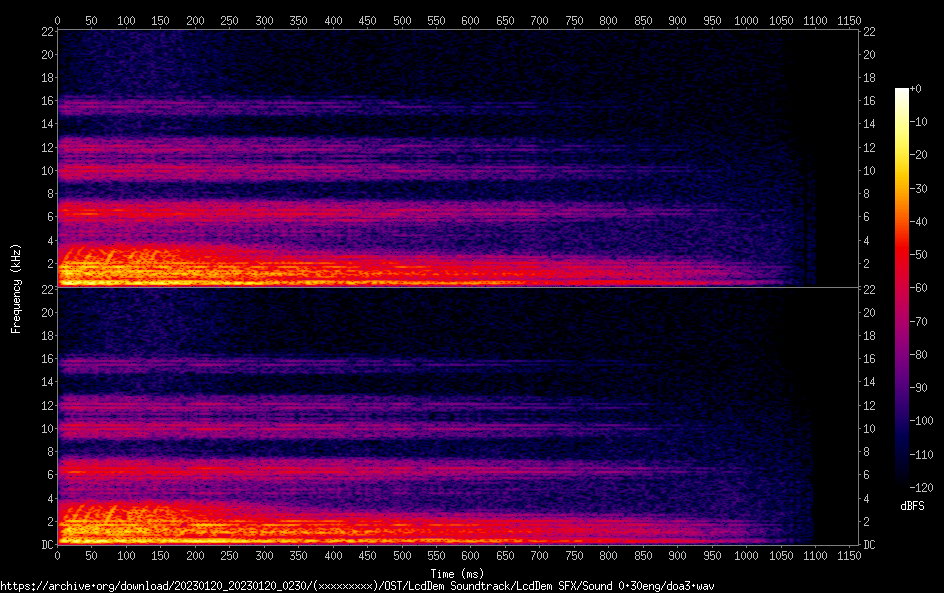Click the 20 kHz label left of the lower channel
The height and width of the screenshot is (593, 944).
46,313
